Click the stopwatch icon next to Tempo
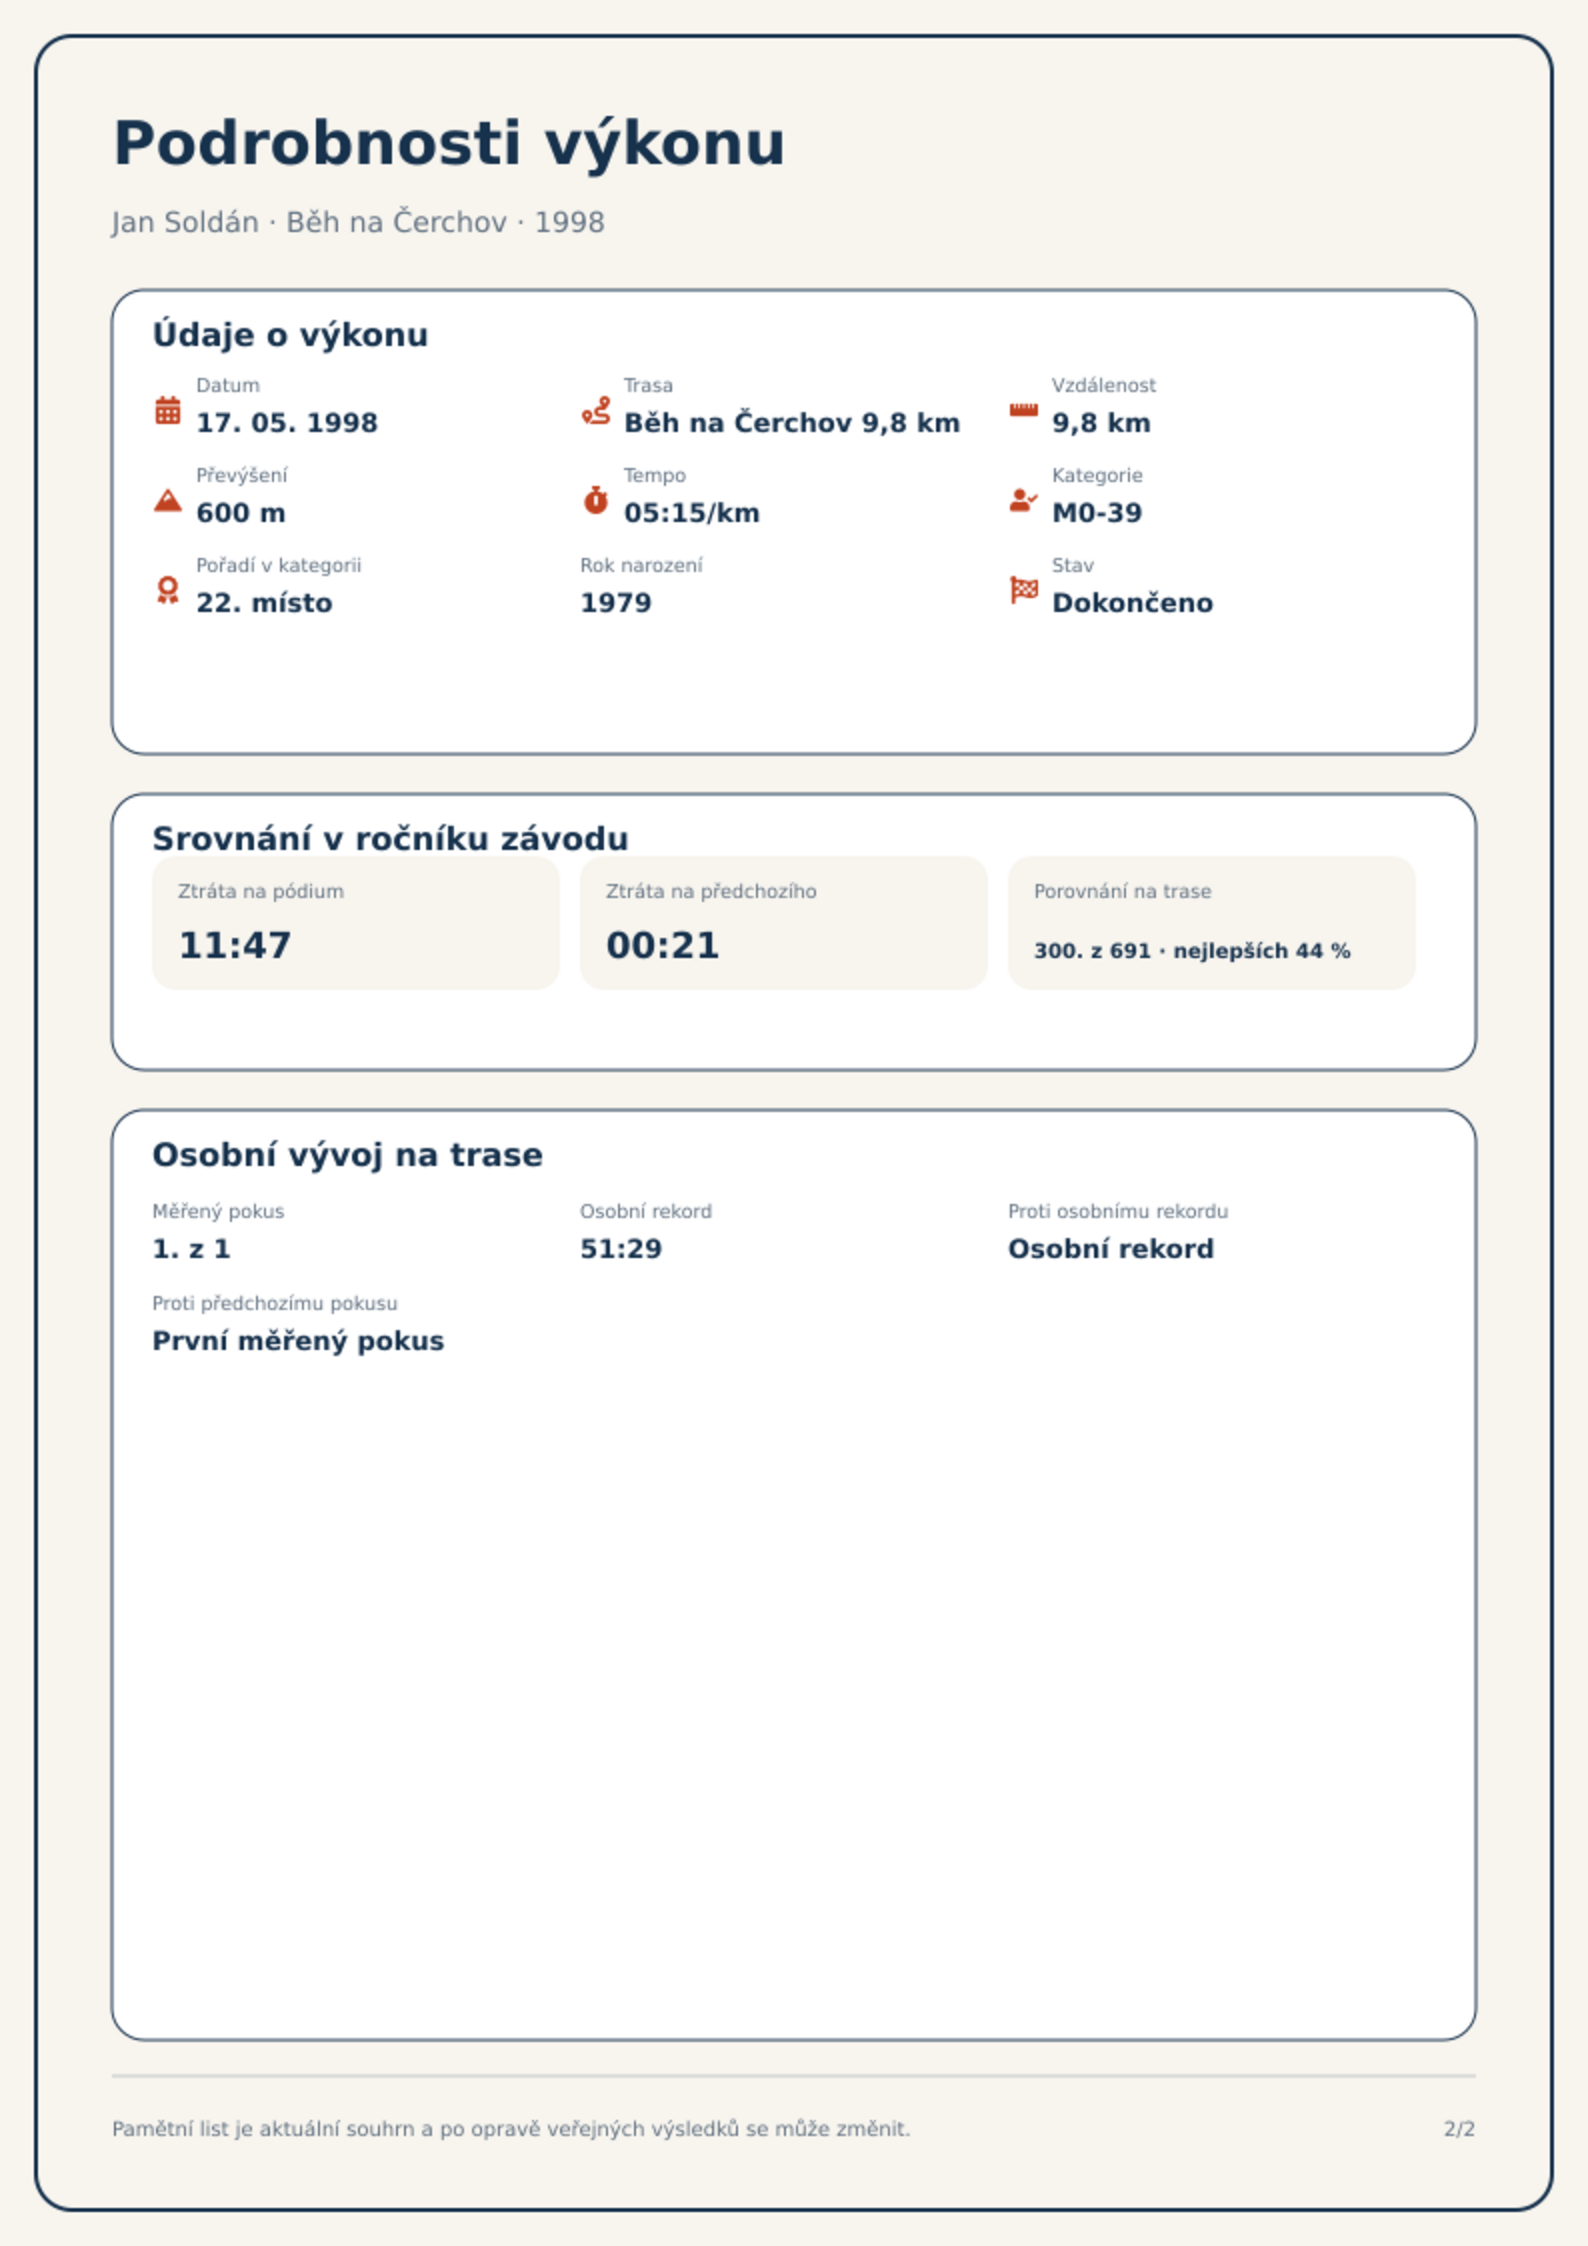The height and width of the screenshot is (2246, 1588). pyautogui.click(x=596, y=500)
